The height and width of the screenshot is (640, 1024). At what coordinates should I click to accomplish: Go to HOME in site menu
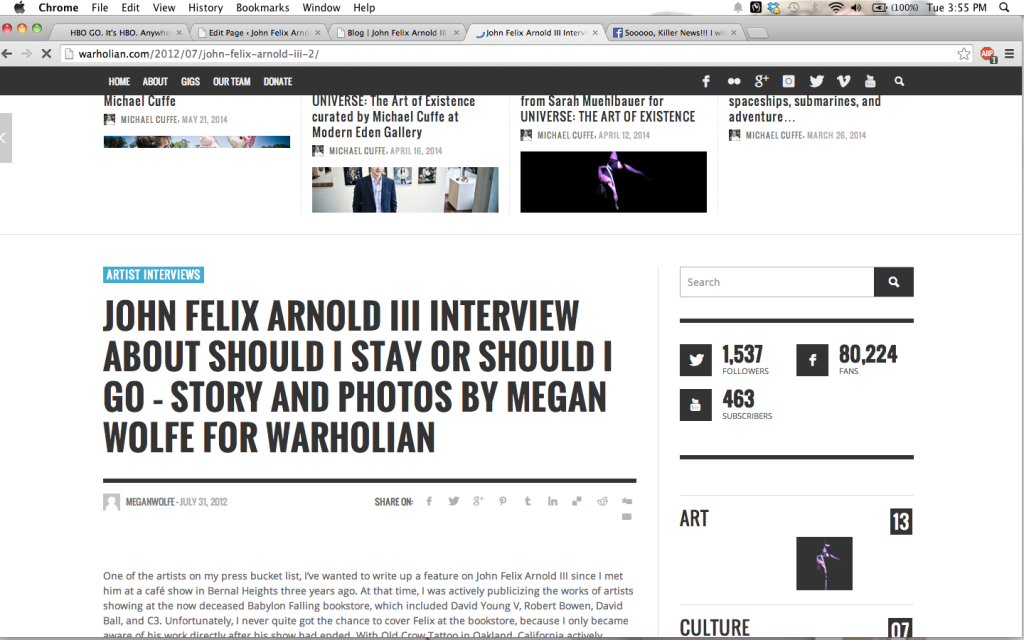click(x=119, y=82)
